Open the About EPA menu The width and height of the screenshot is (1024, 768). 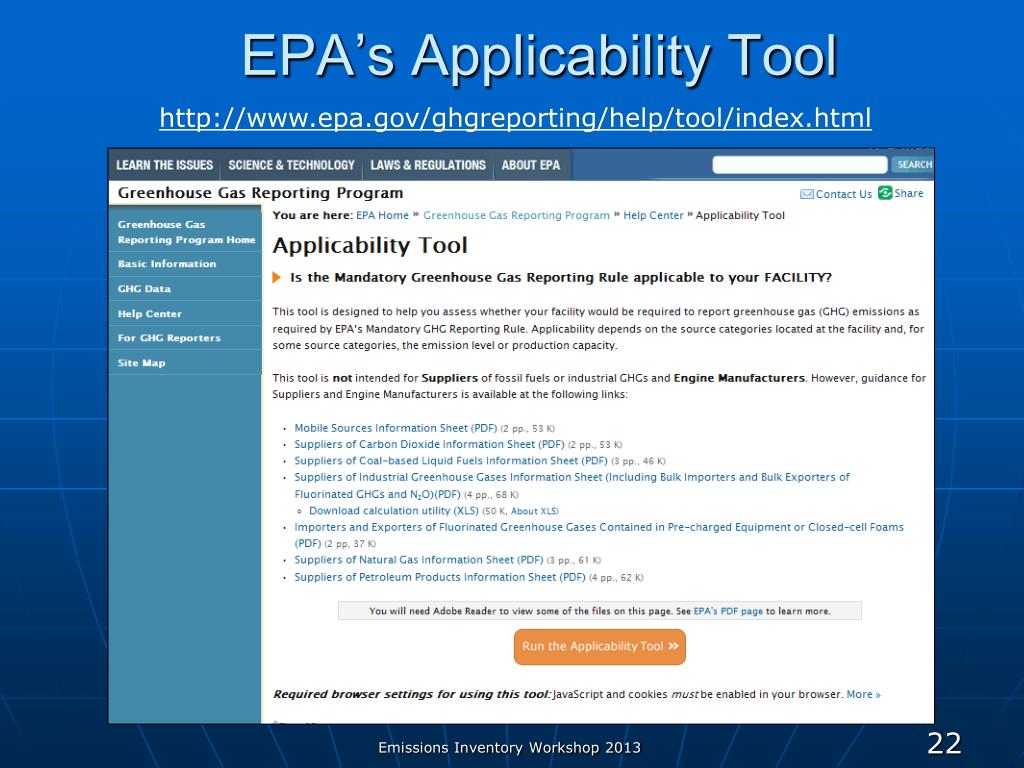coord(531,165)
